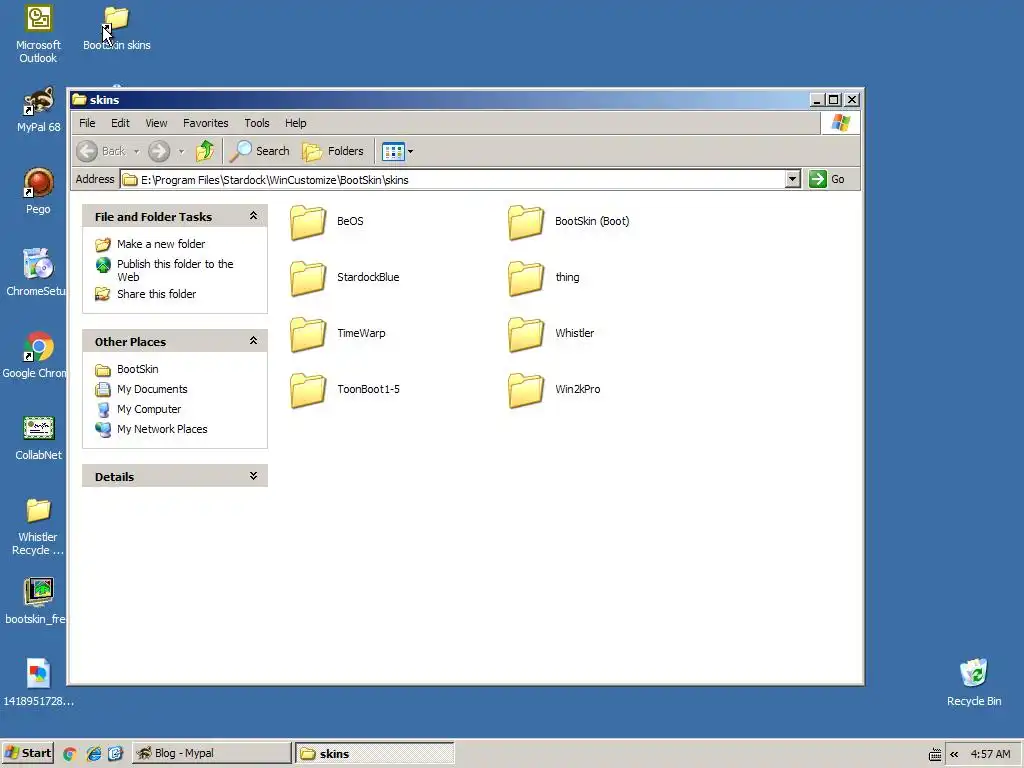The image size is (1024, 768).
Task: Go up one folder level
Action: [205, 151]
